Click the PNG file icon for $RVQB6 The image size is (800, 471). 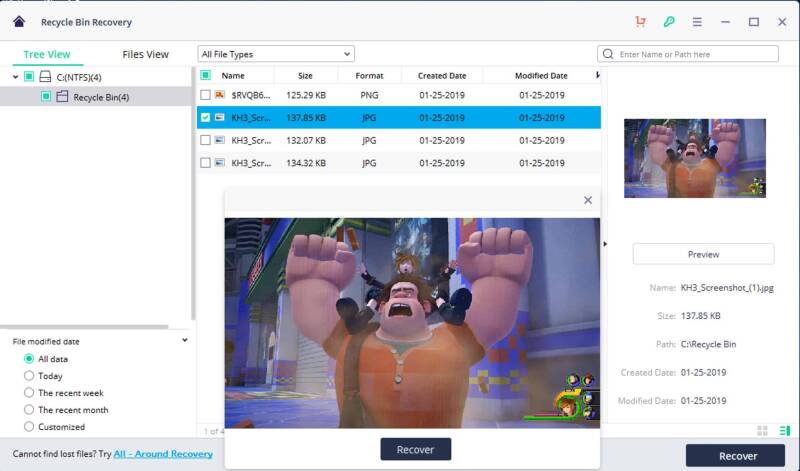point(219,95)
